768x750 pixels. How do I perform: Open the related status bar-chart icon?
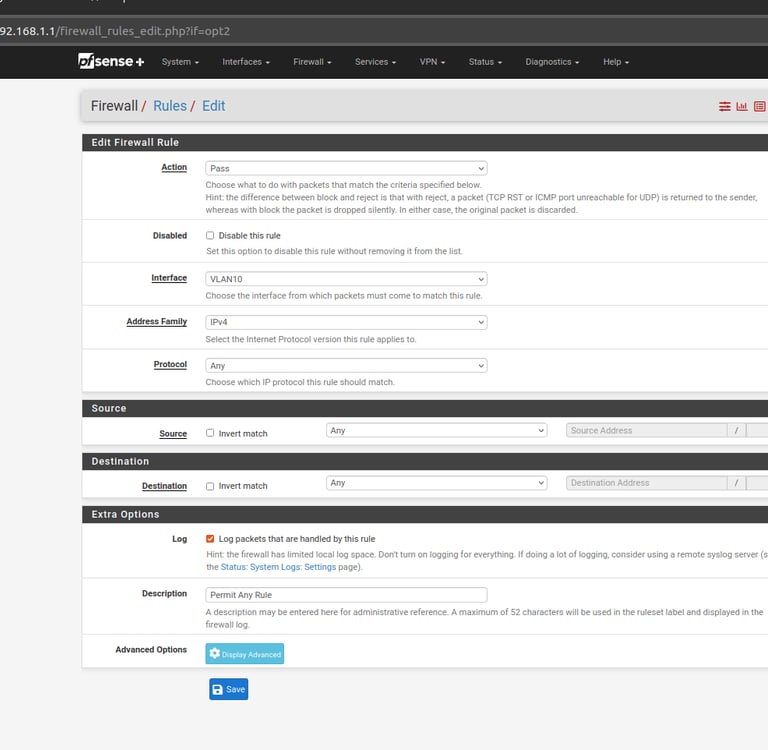click(x=742, y=106)
